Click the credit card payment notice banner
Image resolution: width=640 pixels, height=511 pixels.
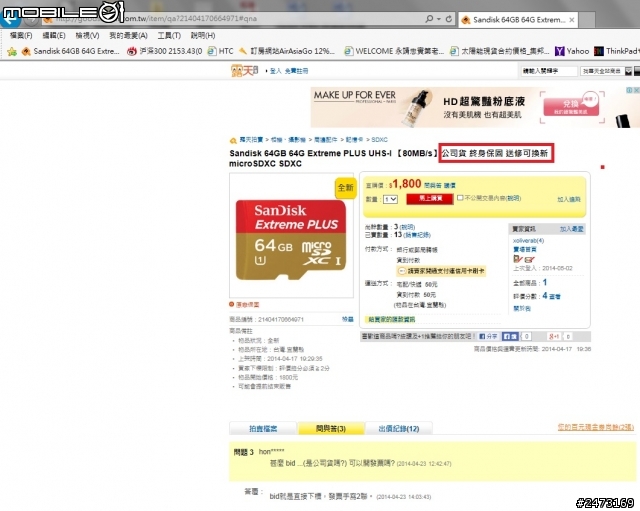[x=441, y=271]
